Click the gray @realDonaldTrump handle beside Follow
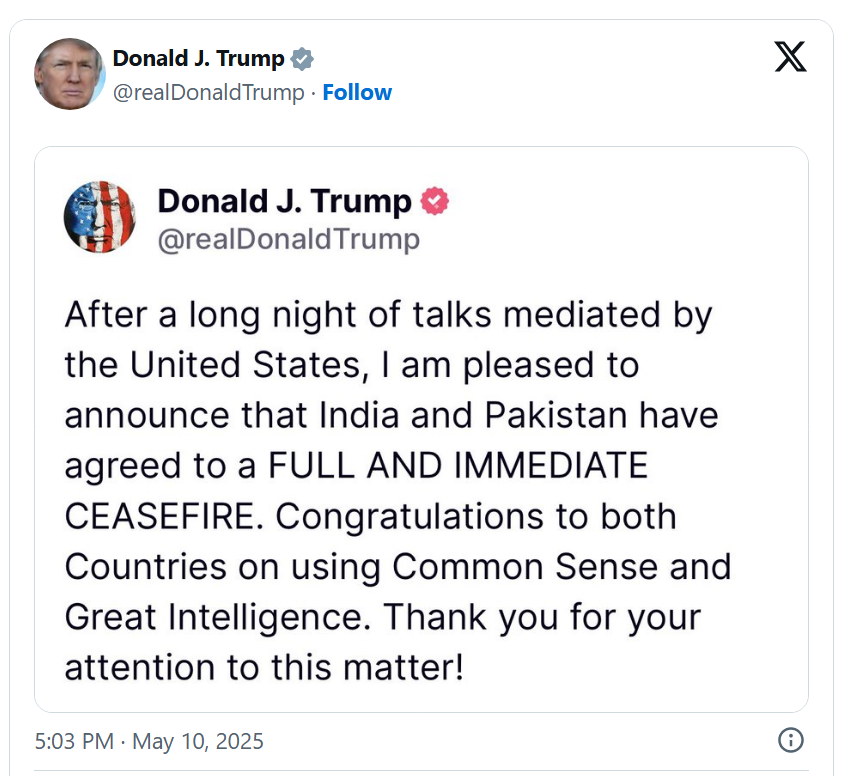844x776 pixels. tap(208, 93)
